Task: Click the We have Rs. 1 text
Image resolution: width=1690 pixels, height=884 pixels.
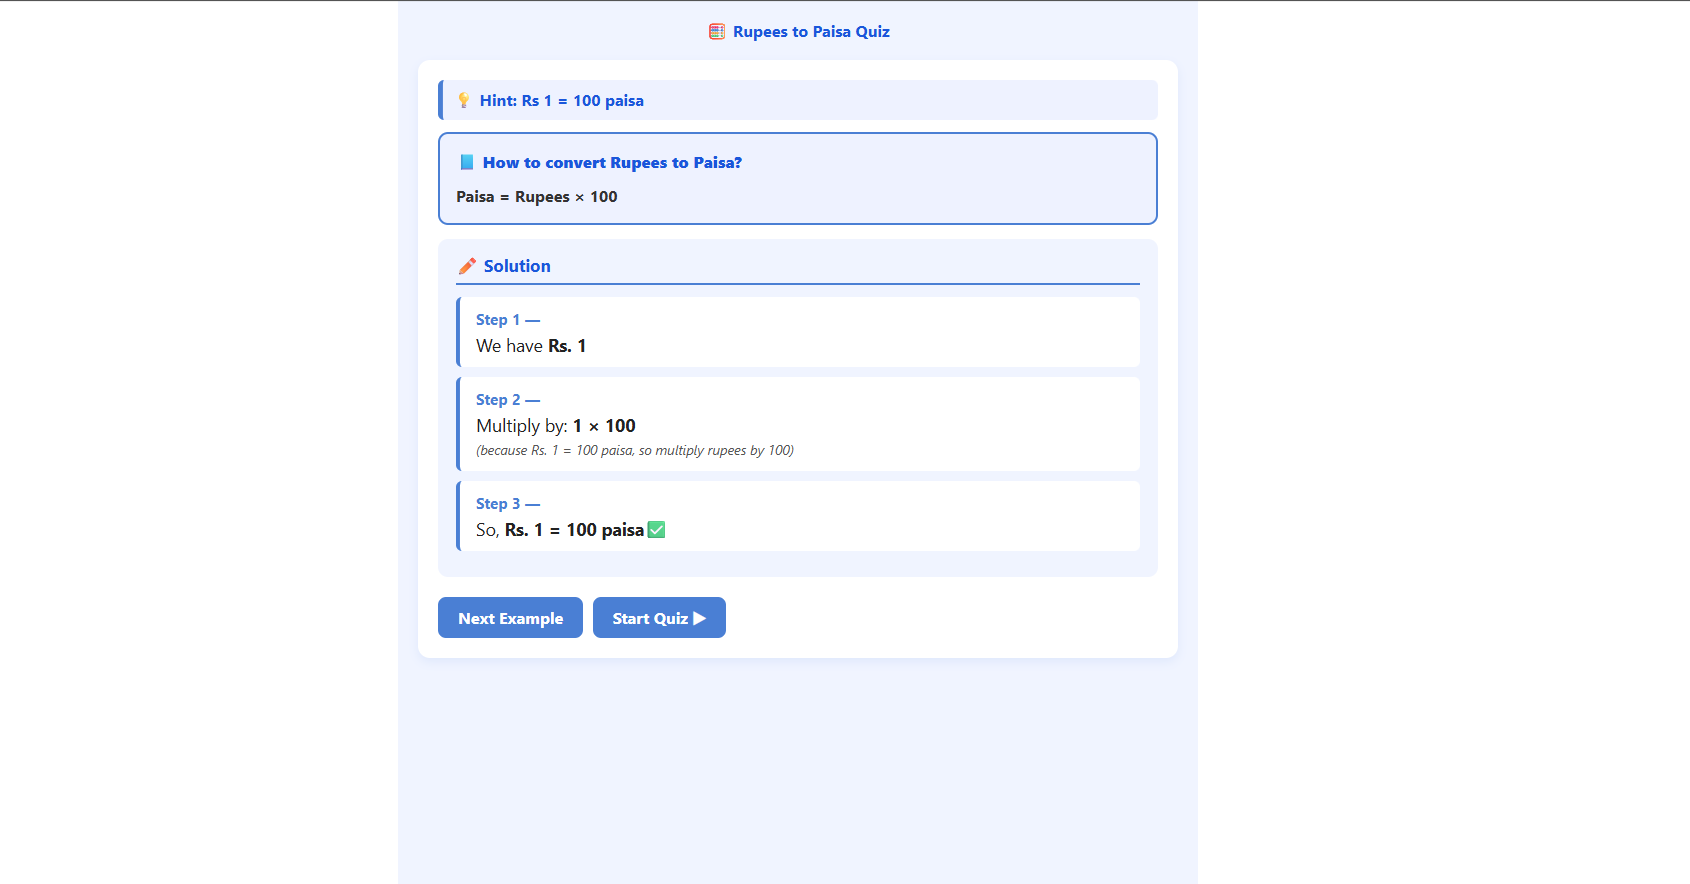Action: (x=531, y=346)
